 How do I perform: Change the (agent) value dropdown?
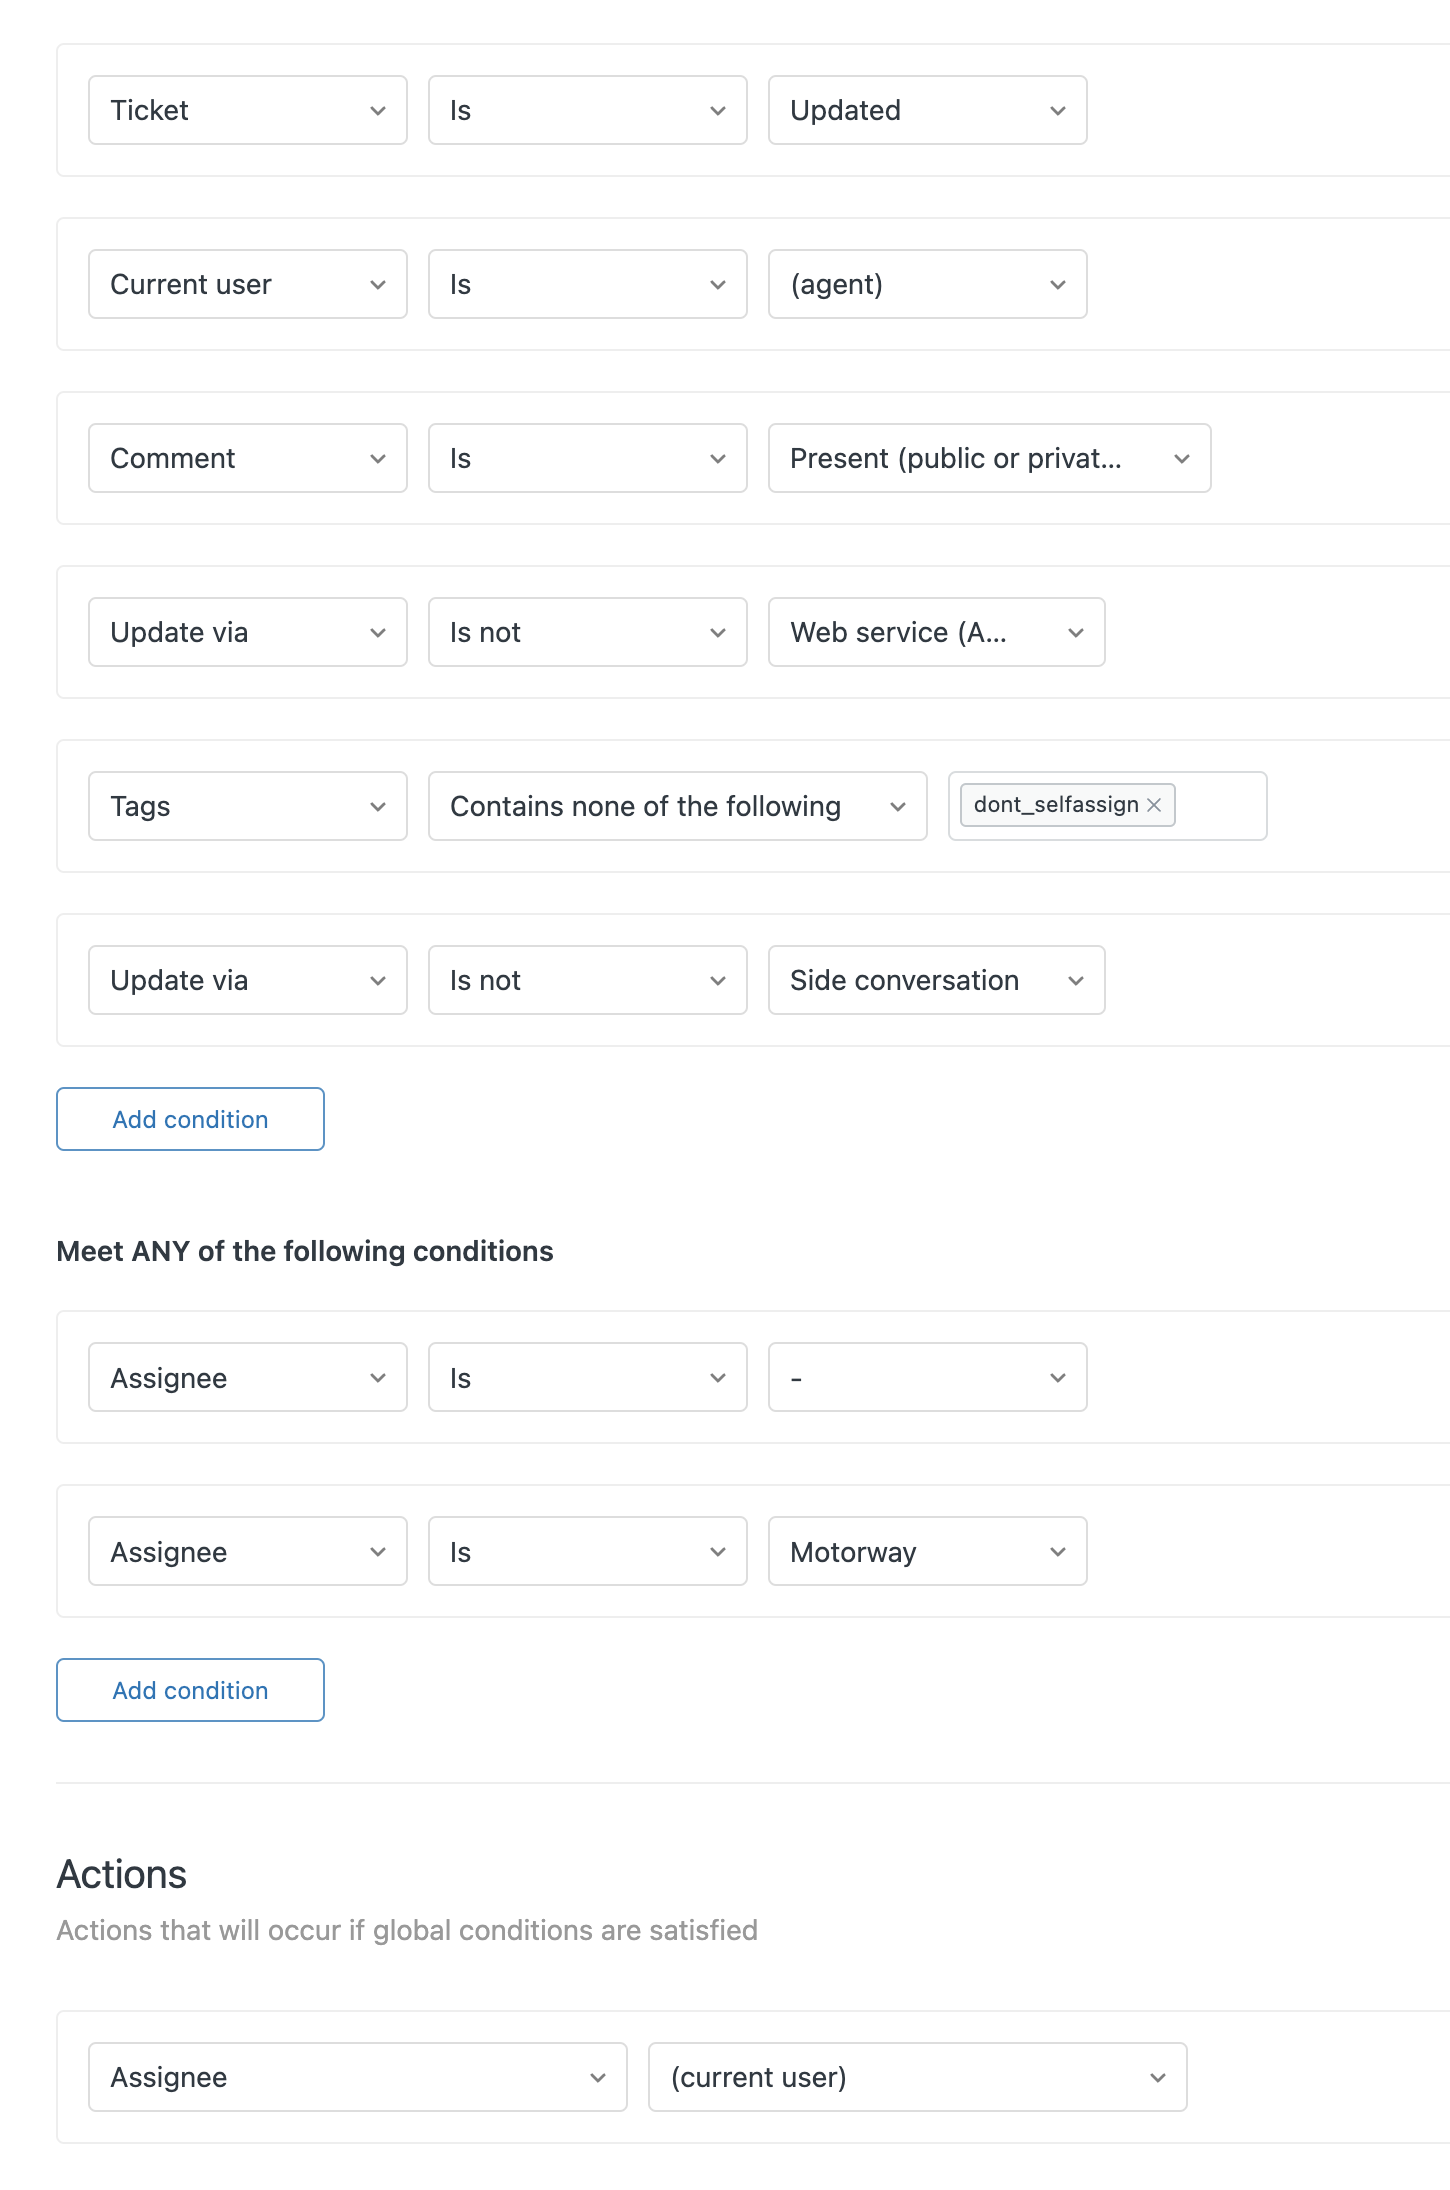click(927, 284)
